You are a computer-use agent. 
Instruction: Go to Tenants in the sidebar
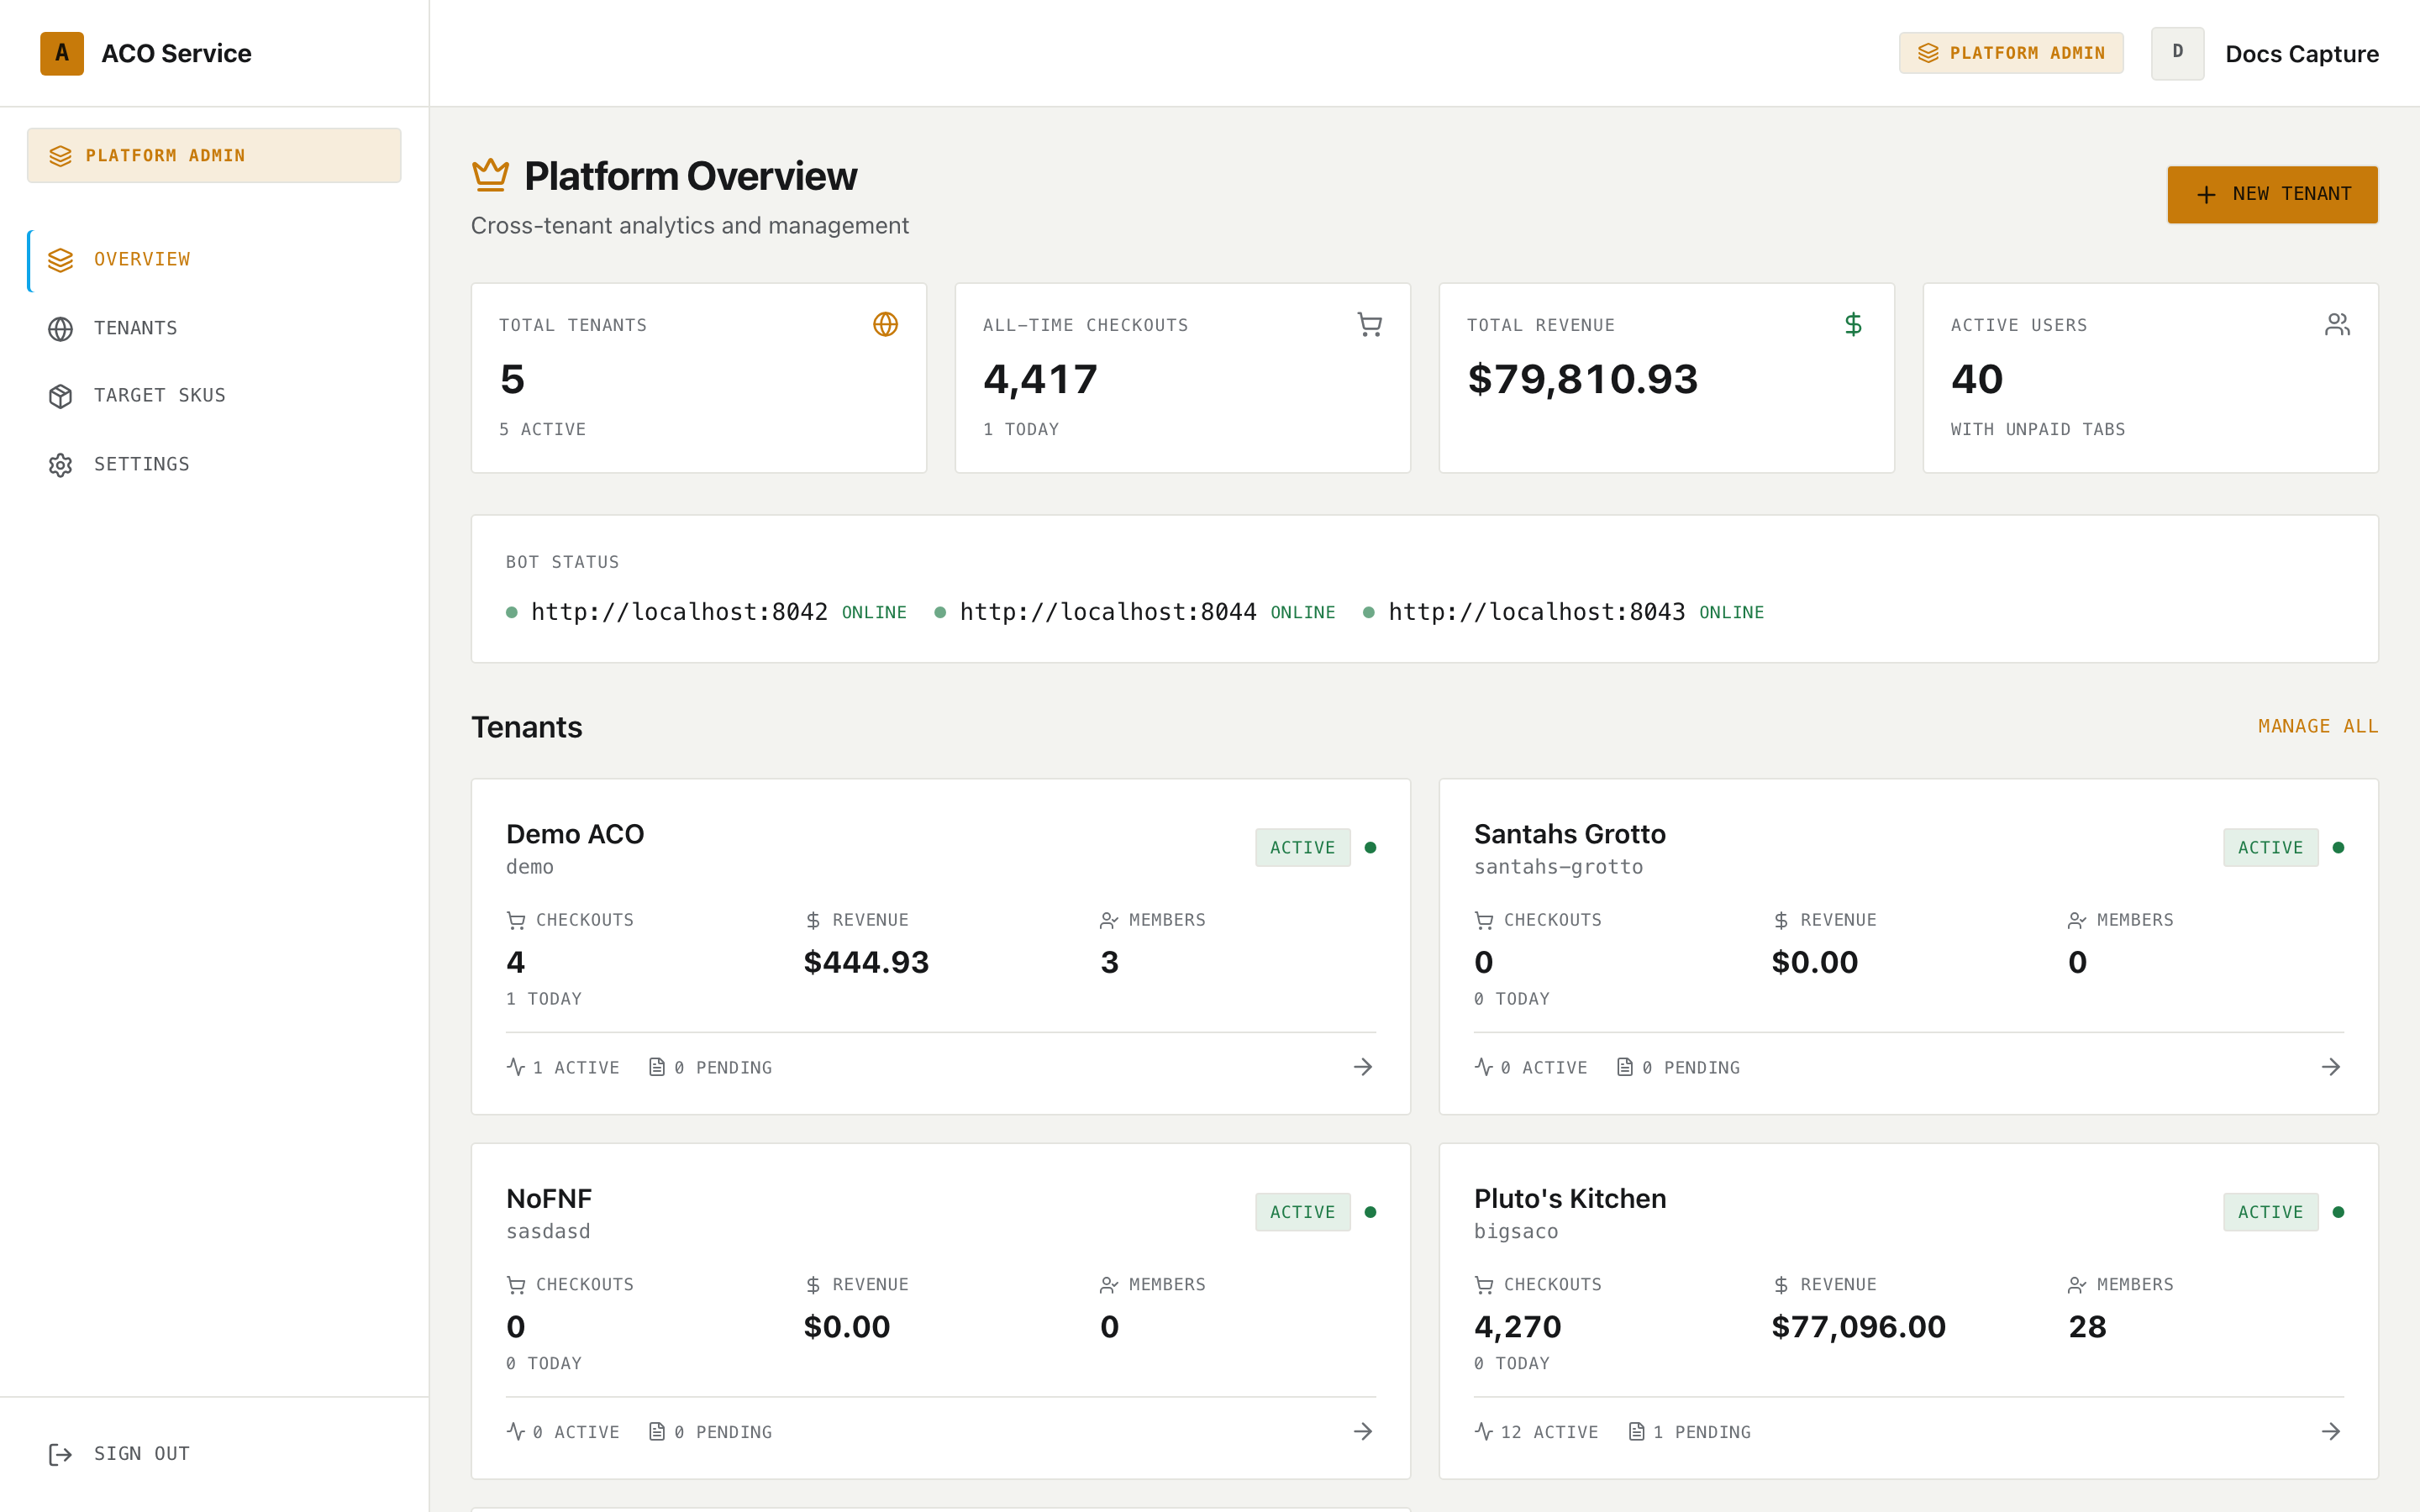(214, 328)
